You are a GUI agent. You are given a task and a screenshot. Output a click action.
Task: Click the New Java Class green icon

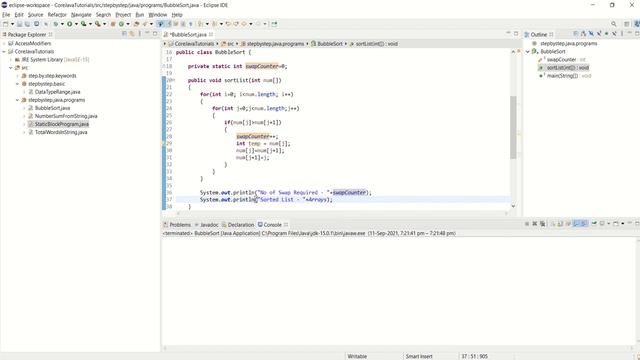[121, 24]
